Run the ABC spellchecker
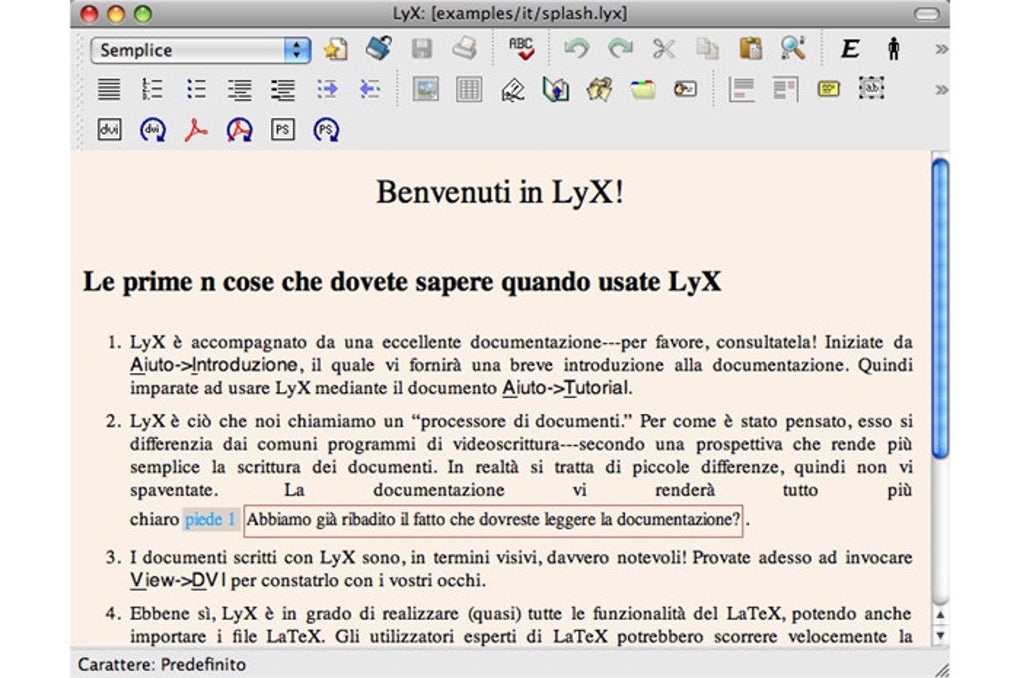1020x678 pixels. click(x=521, y=48)
